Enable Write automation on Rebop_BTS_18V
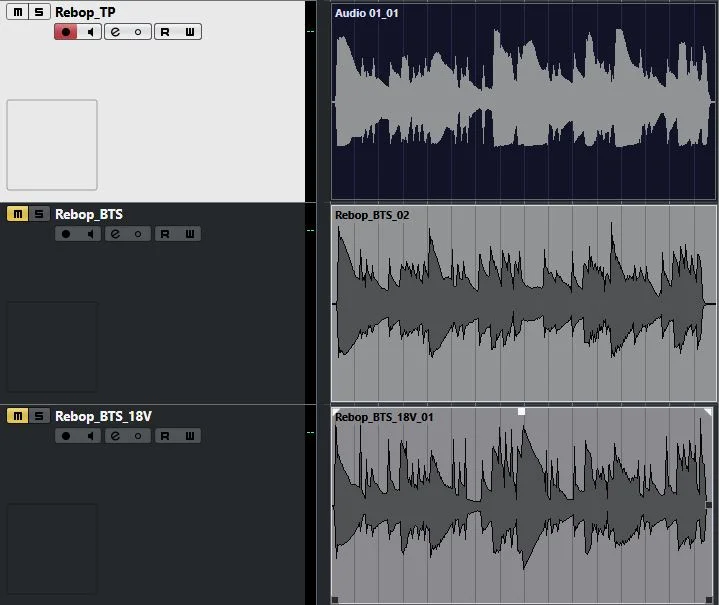Image resolution: width=719 pixels, height=605 pixels. pos(189,436)
